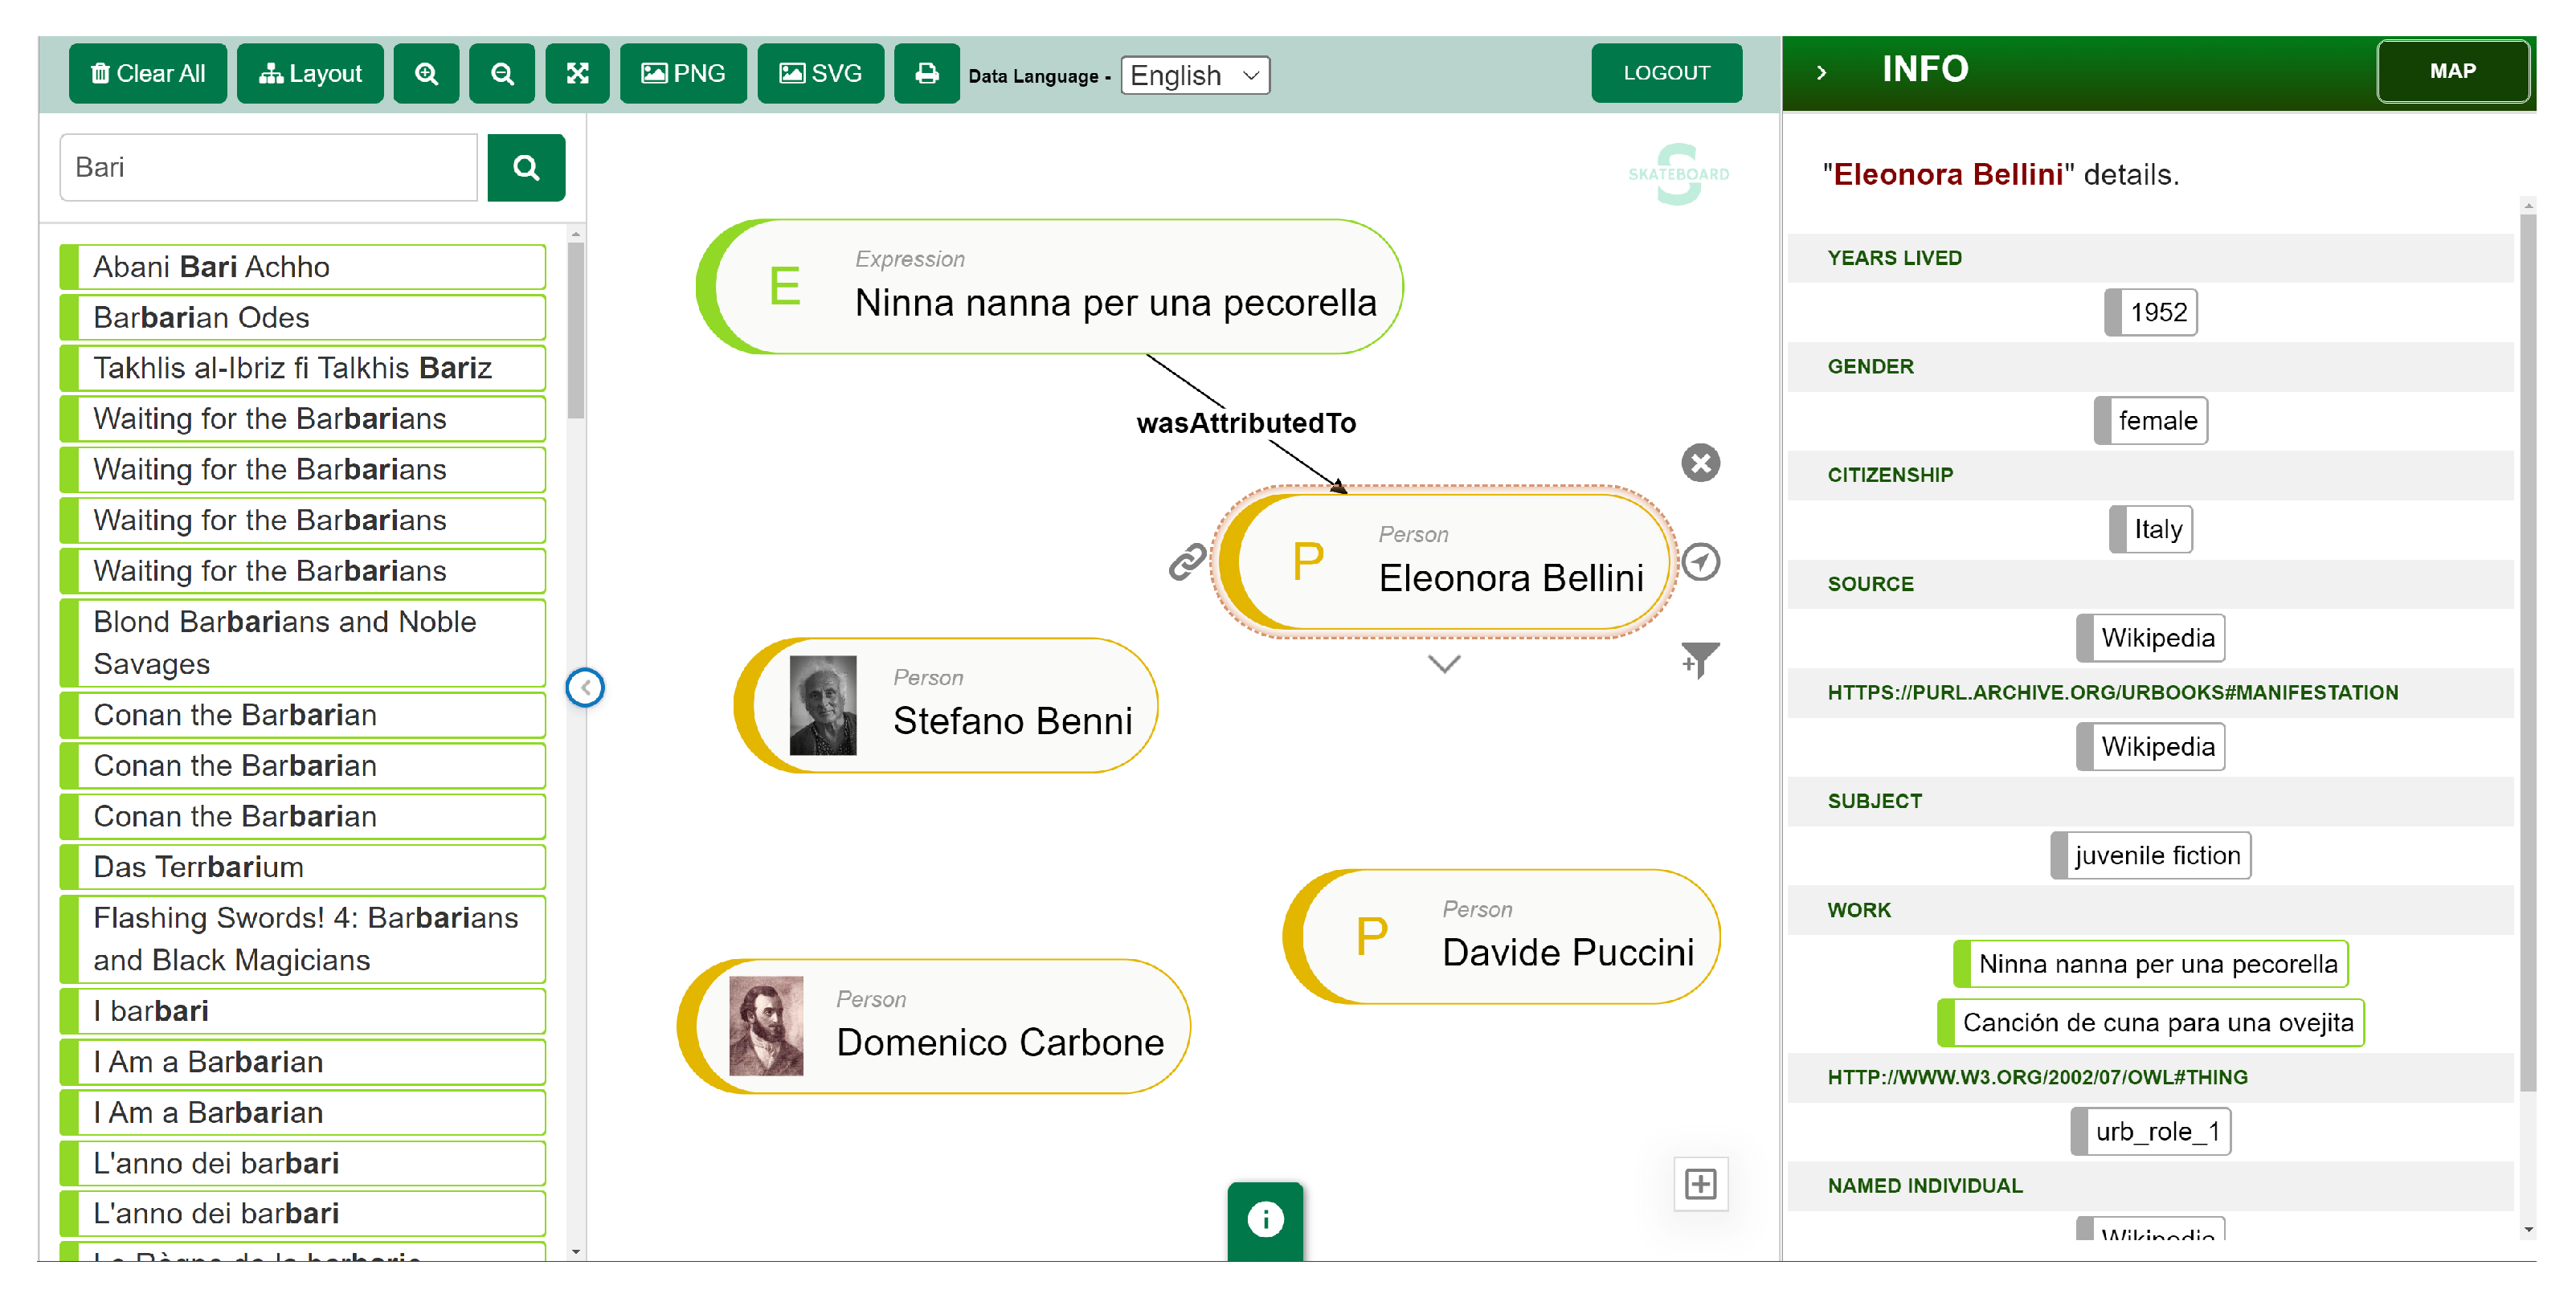Expand the chevron below Eleonora Bellini node

[x=1444, y=664]
